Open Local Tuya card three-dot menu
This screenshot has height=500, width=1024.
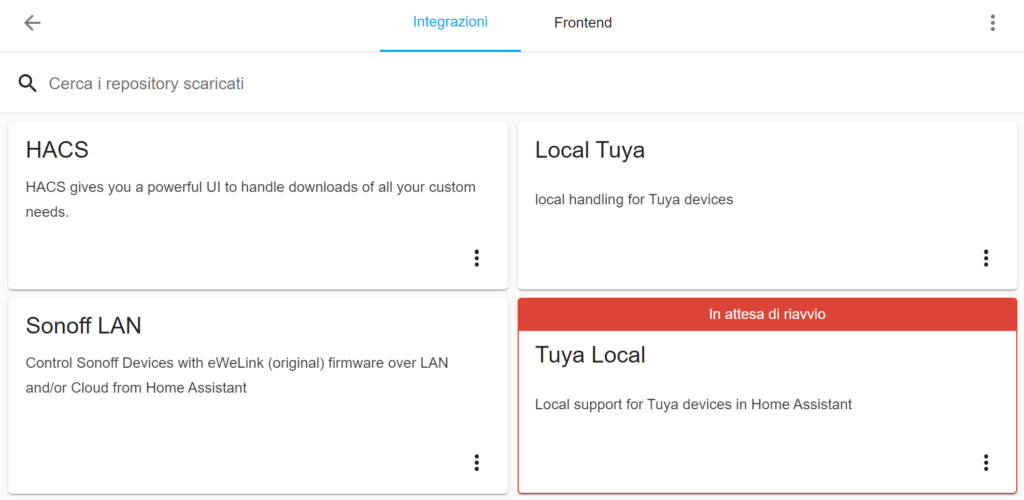985,258
